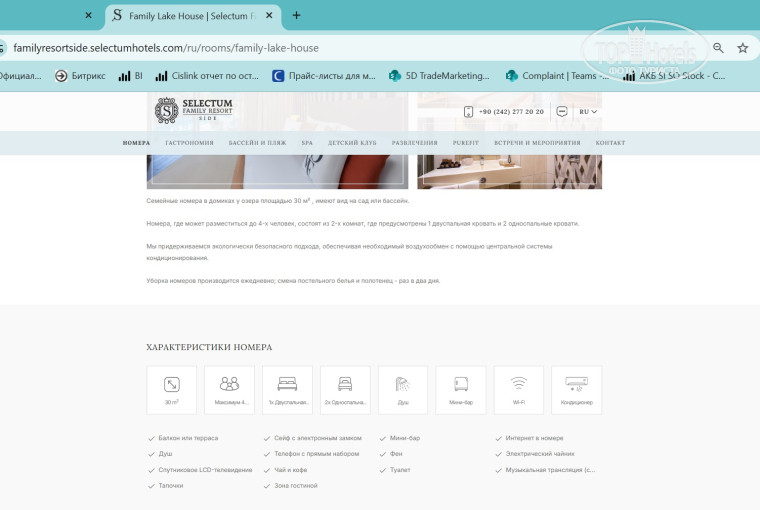760x510 pixels.
Task: Click the Мини-бар feature icon
Action: [x=461, y=390]
